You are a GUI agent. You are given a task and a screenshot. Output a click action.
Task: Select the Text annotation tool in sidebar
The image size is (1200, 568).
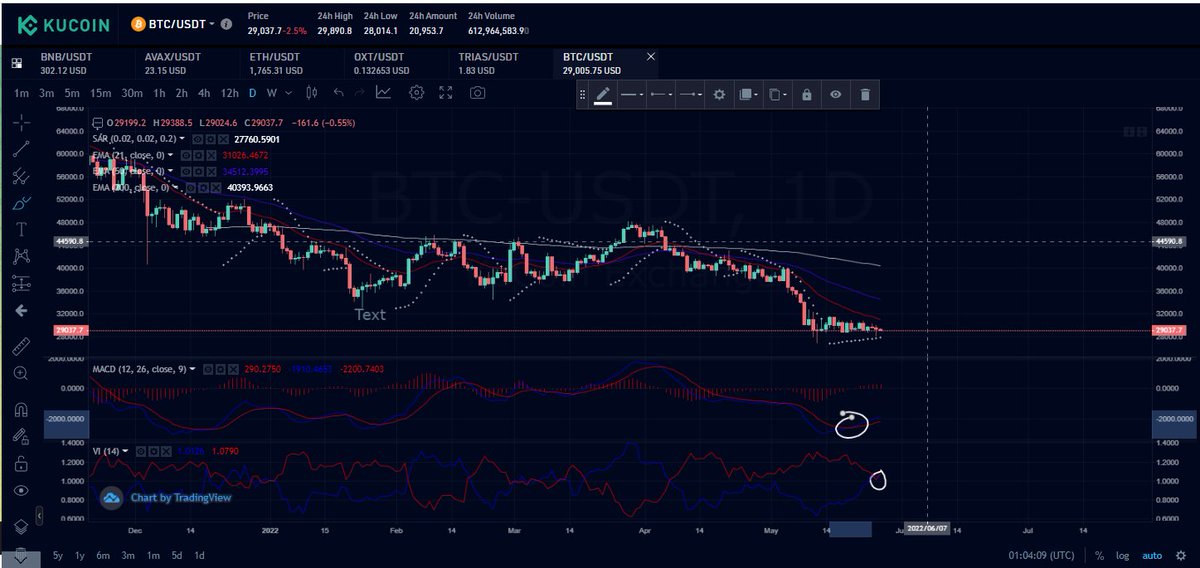(x=21, y=230)
